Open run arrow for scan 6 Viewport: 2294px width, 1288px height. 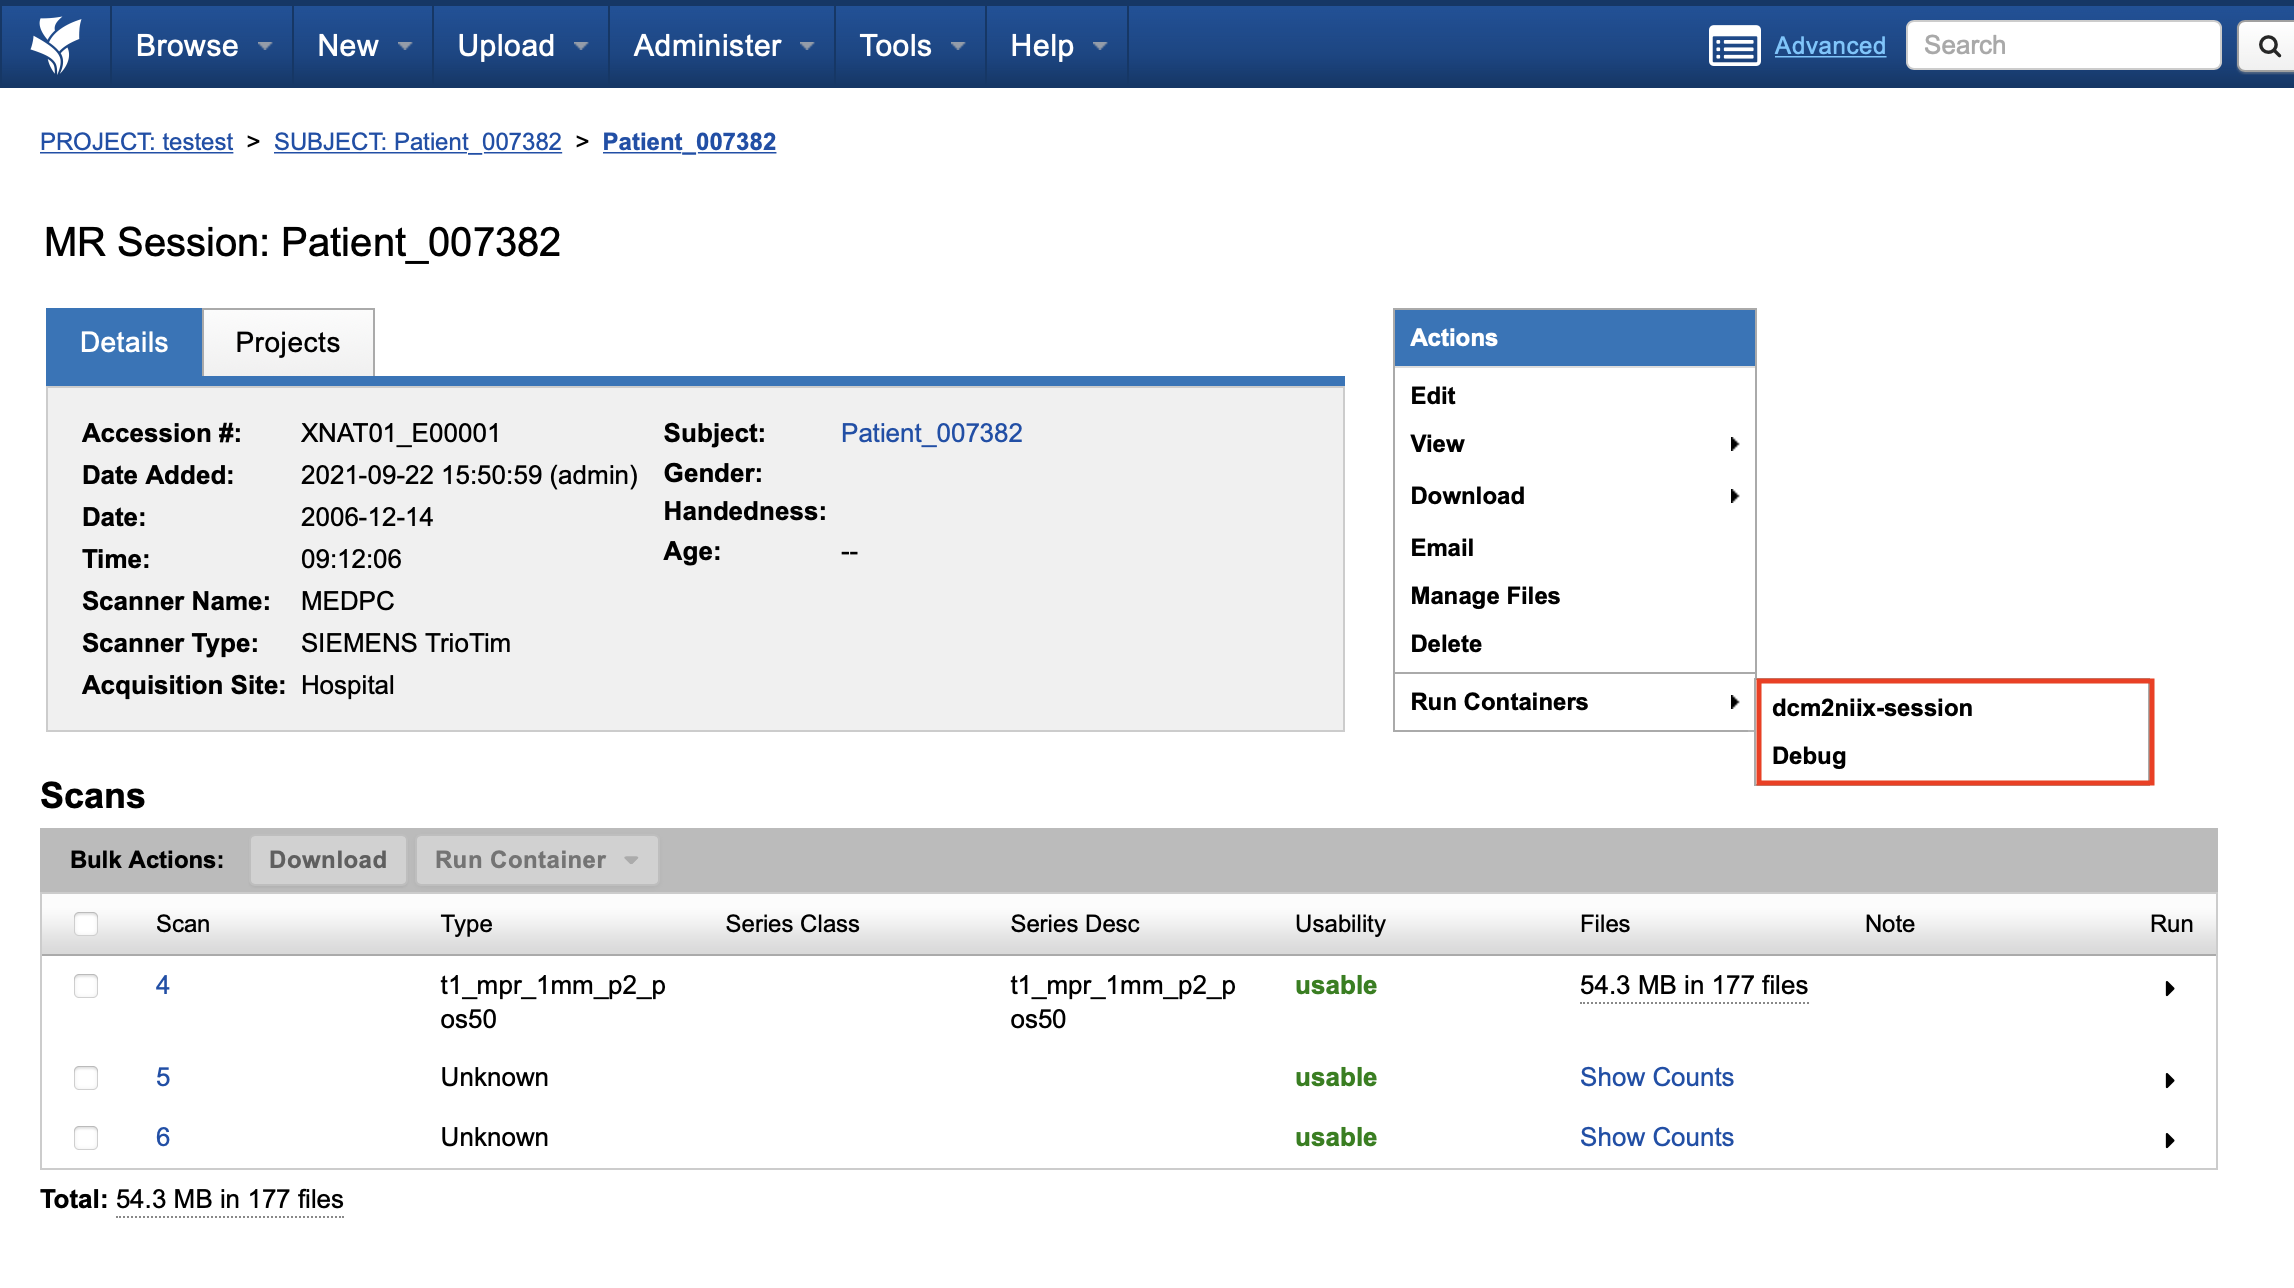click(x=2169, y=1140)
